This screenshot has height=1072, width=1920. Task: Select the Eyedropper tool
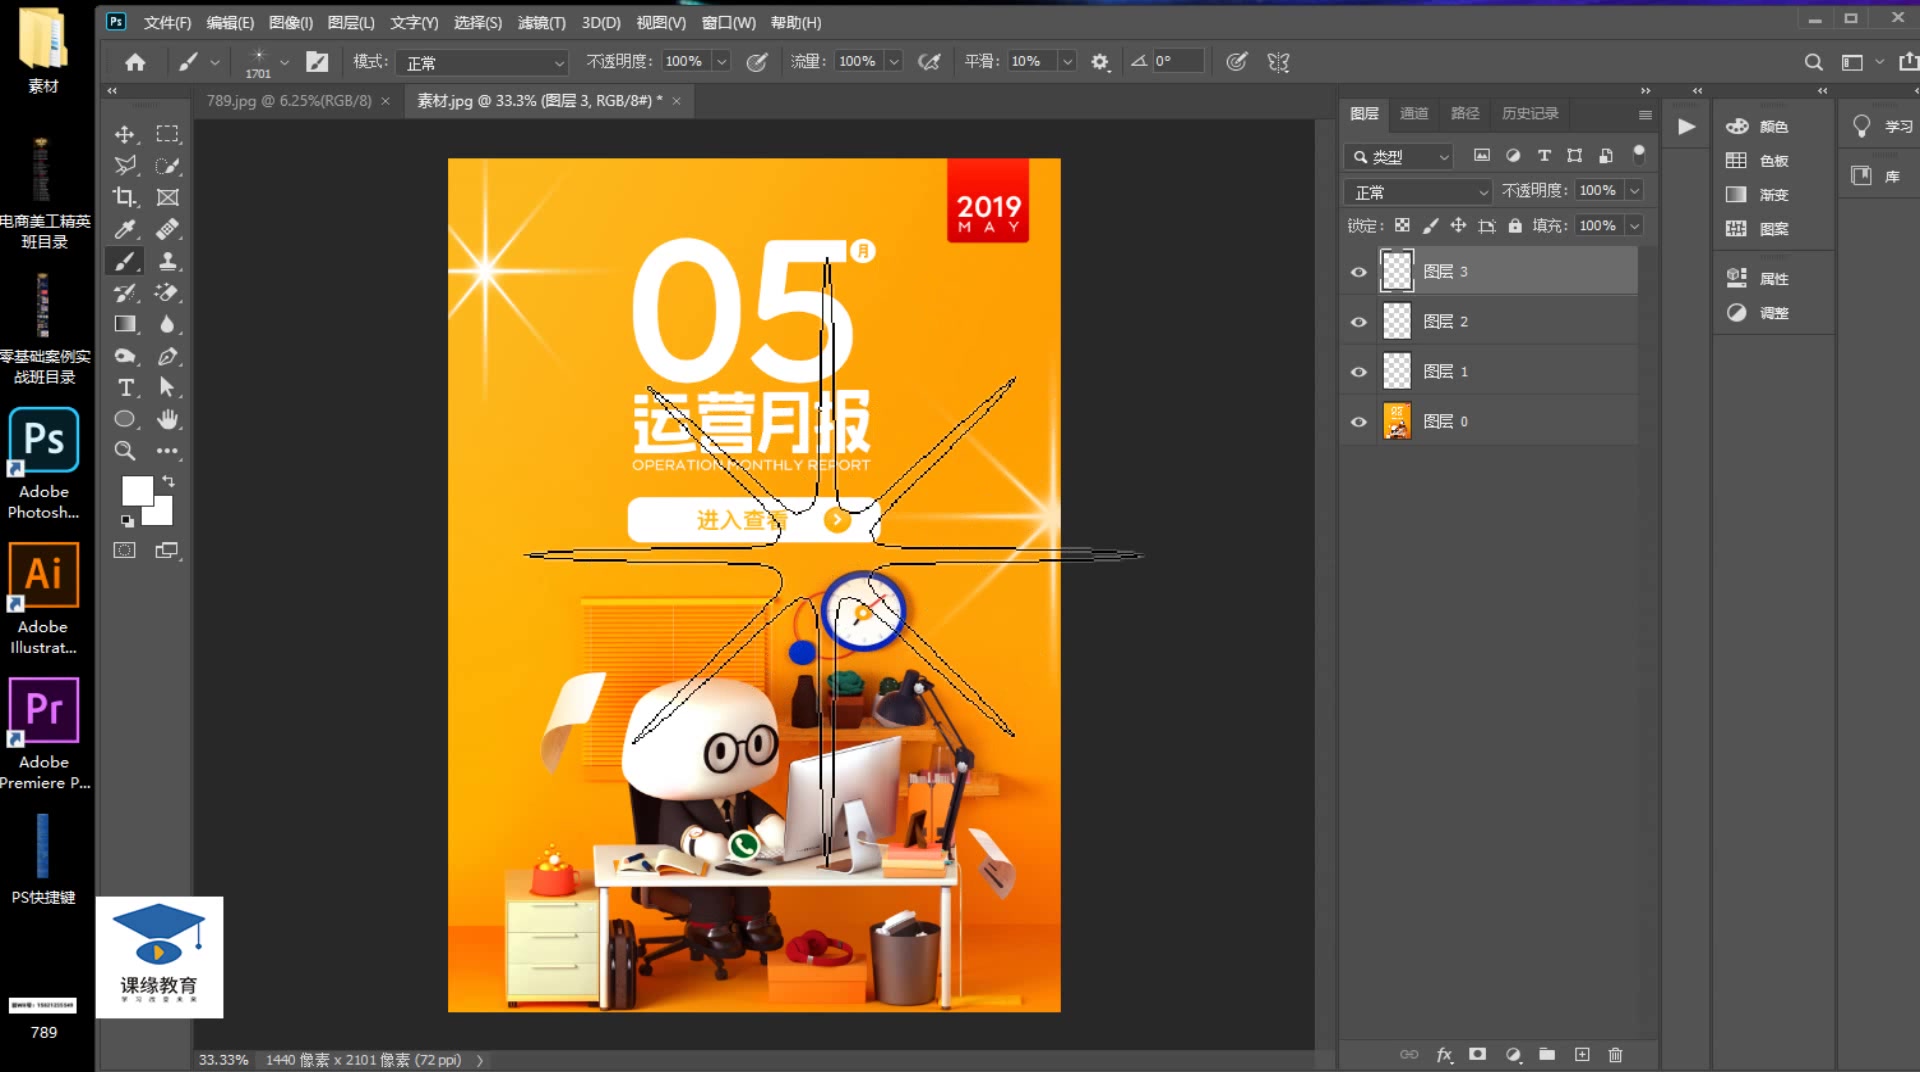tap(125, 229)
